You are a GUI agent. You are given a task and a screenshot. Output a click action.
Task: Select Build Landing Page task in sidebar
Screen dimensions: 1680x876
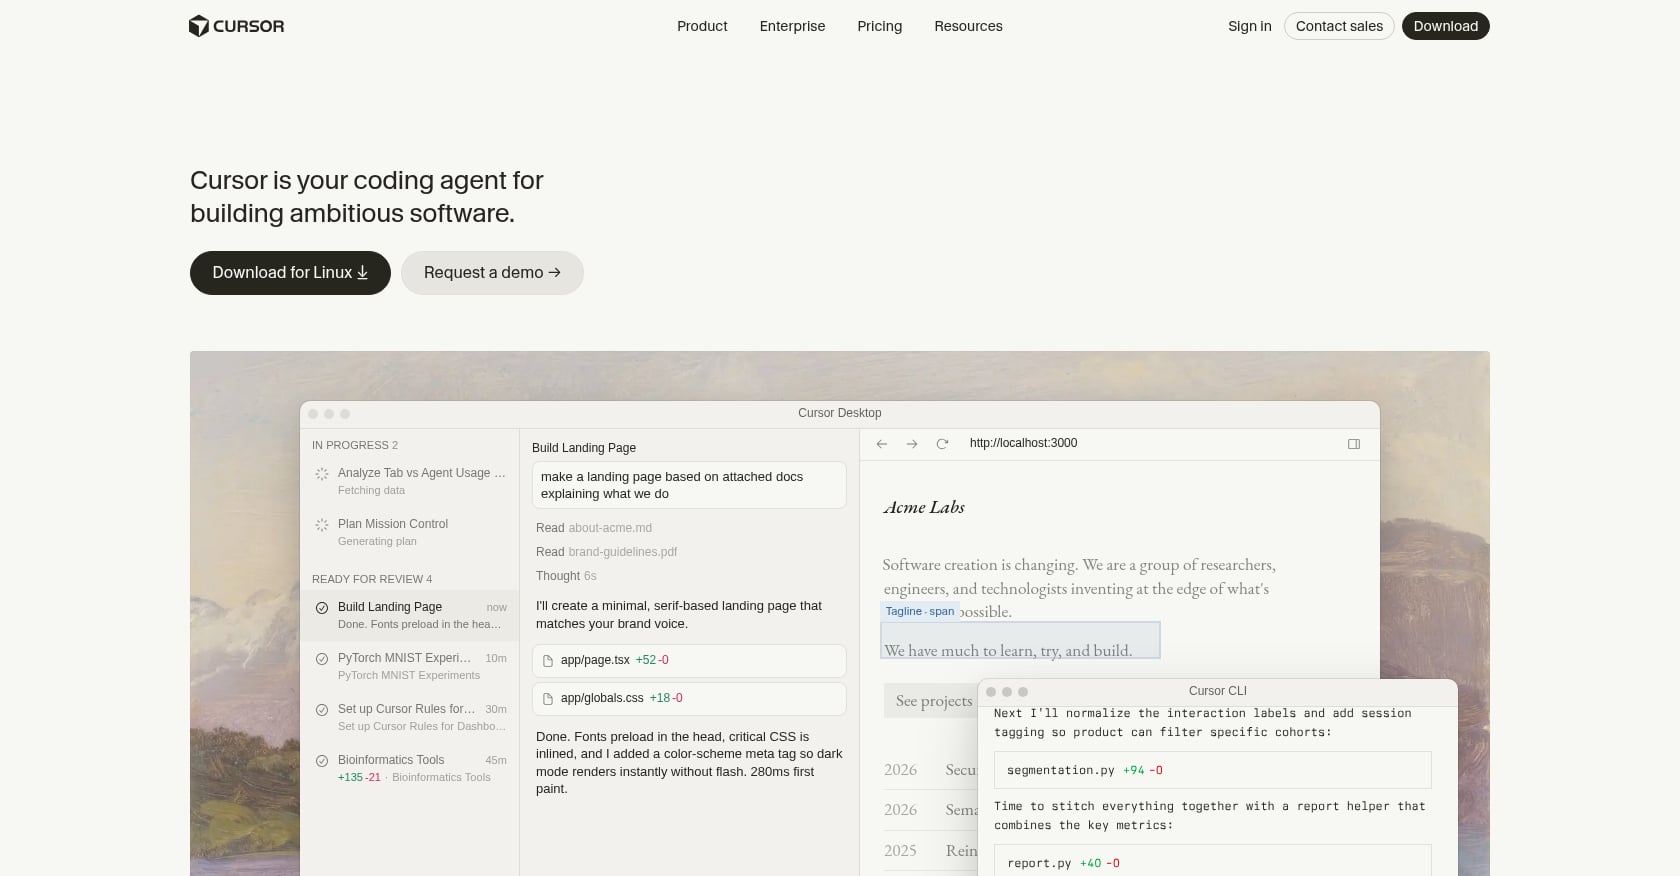(x=410, y=615)
